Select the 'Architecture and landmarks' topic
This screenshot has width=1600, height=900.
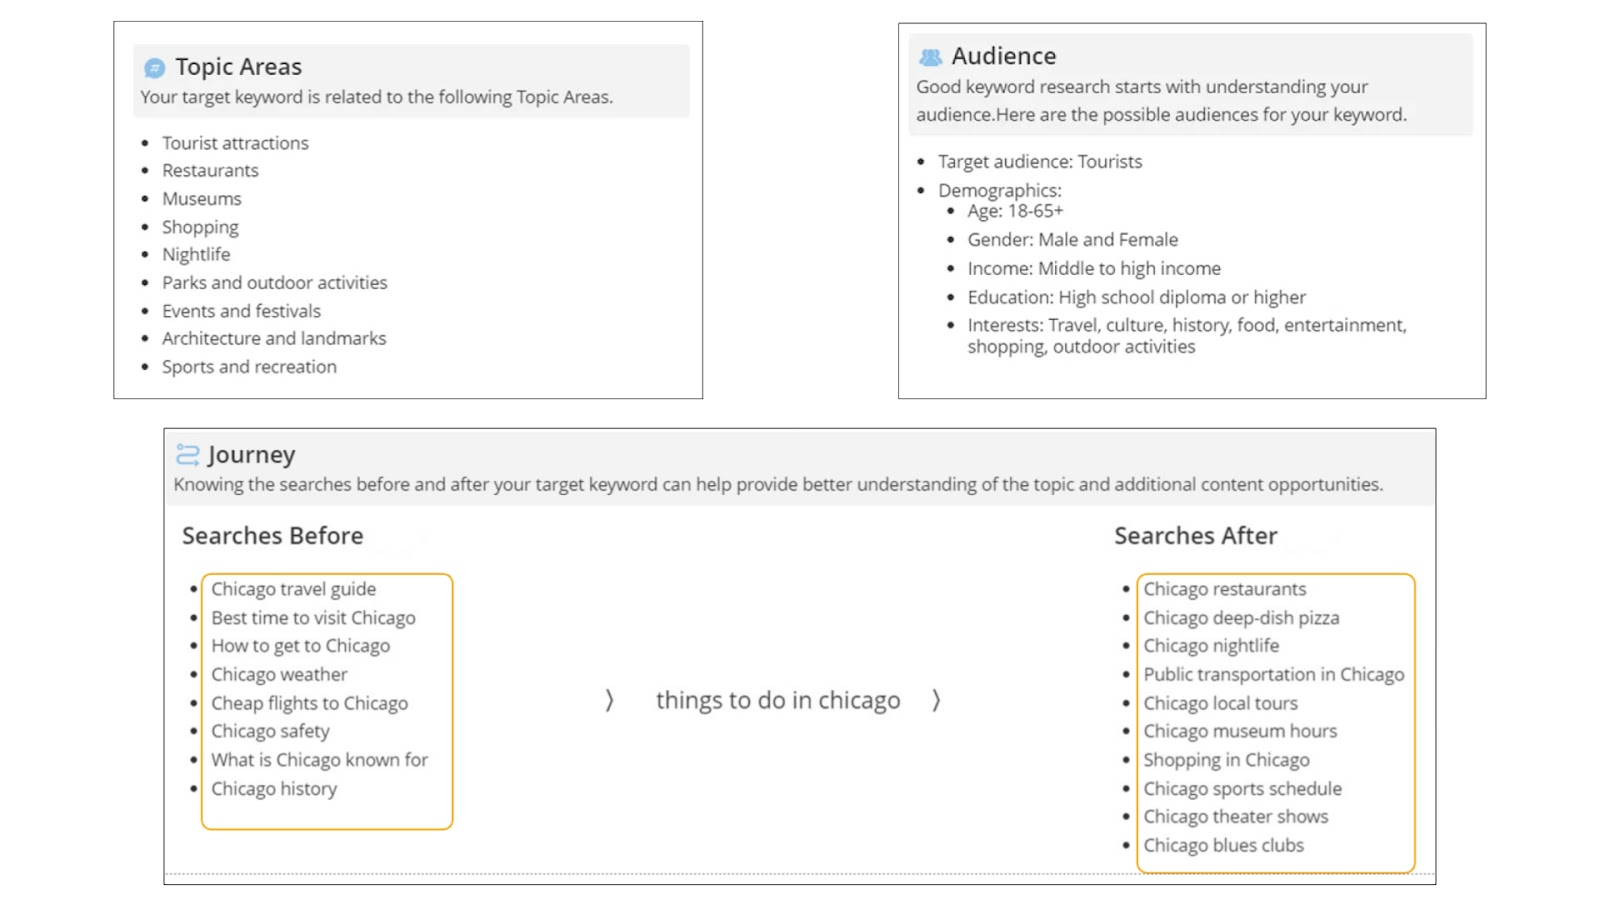coord(274,339)
